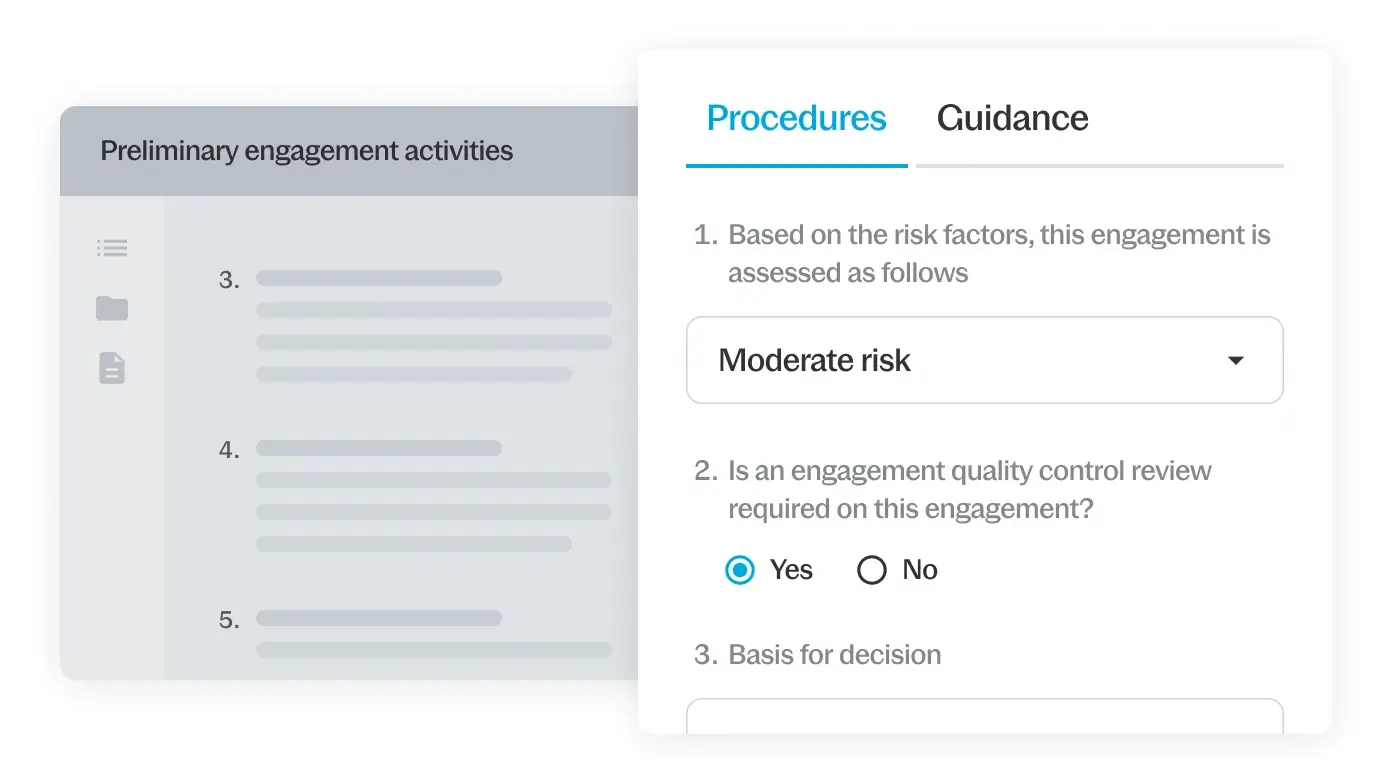Click the folder icon in left sidebar

point(112,308)
